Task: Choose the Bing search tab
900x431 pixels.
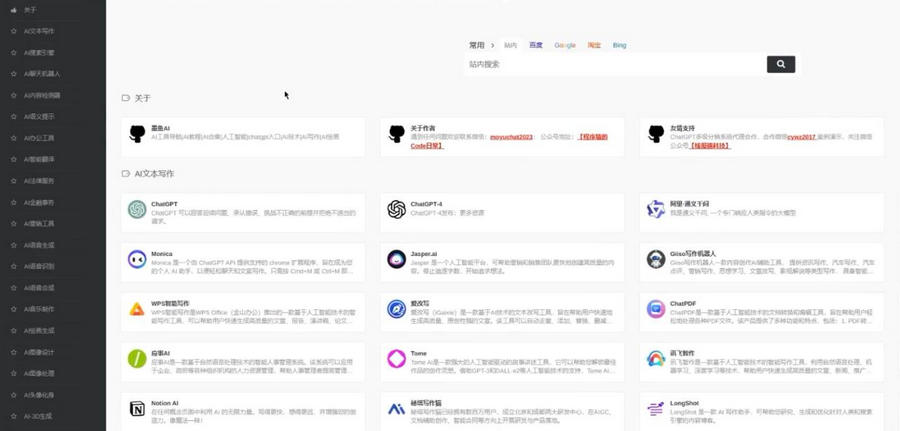Action: point(619,45)
